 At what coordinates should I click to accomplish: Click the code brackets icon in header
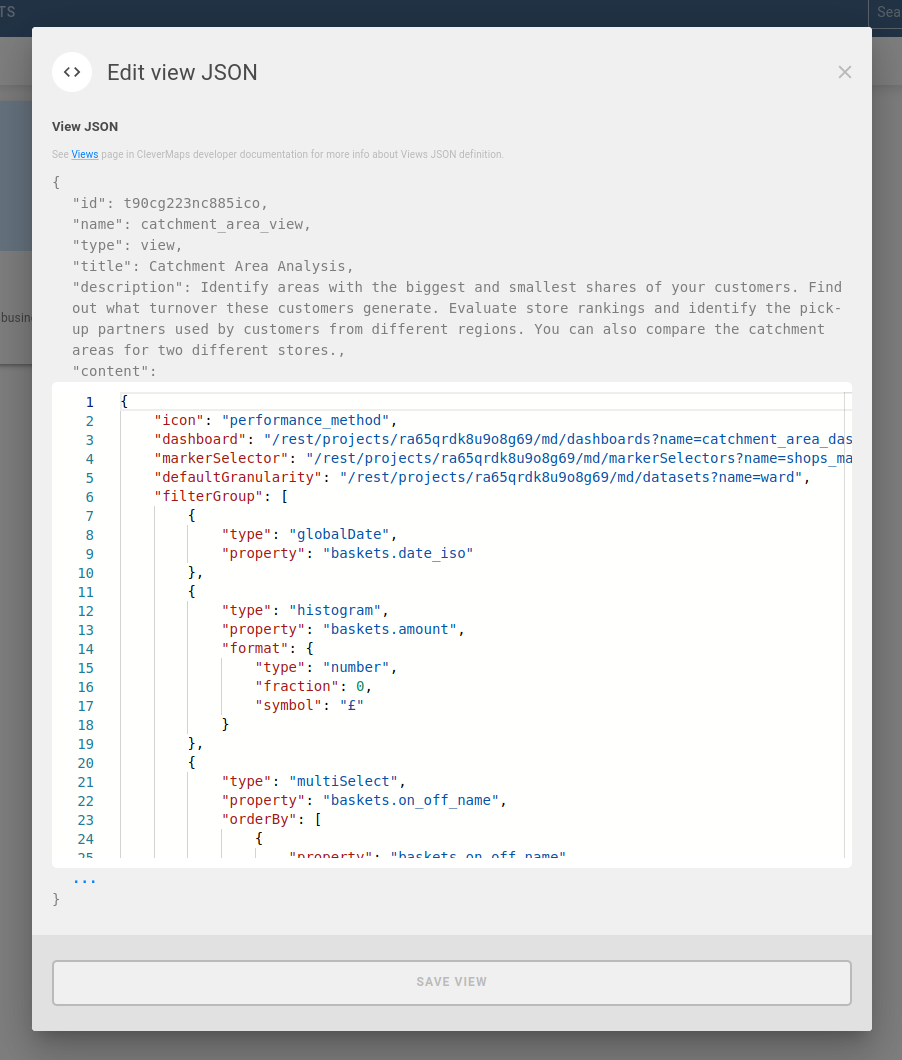(72, 72)
